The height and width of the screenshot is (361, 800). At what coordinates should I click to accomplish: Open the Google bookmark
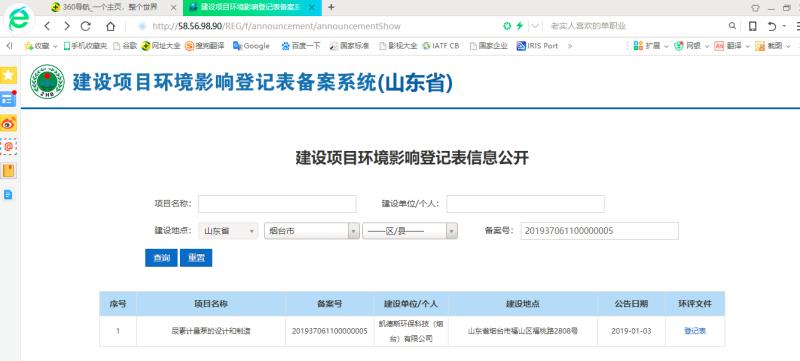click(251, 46)
